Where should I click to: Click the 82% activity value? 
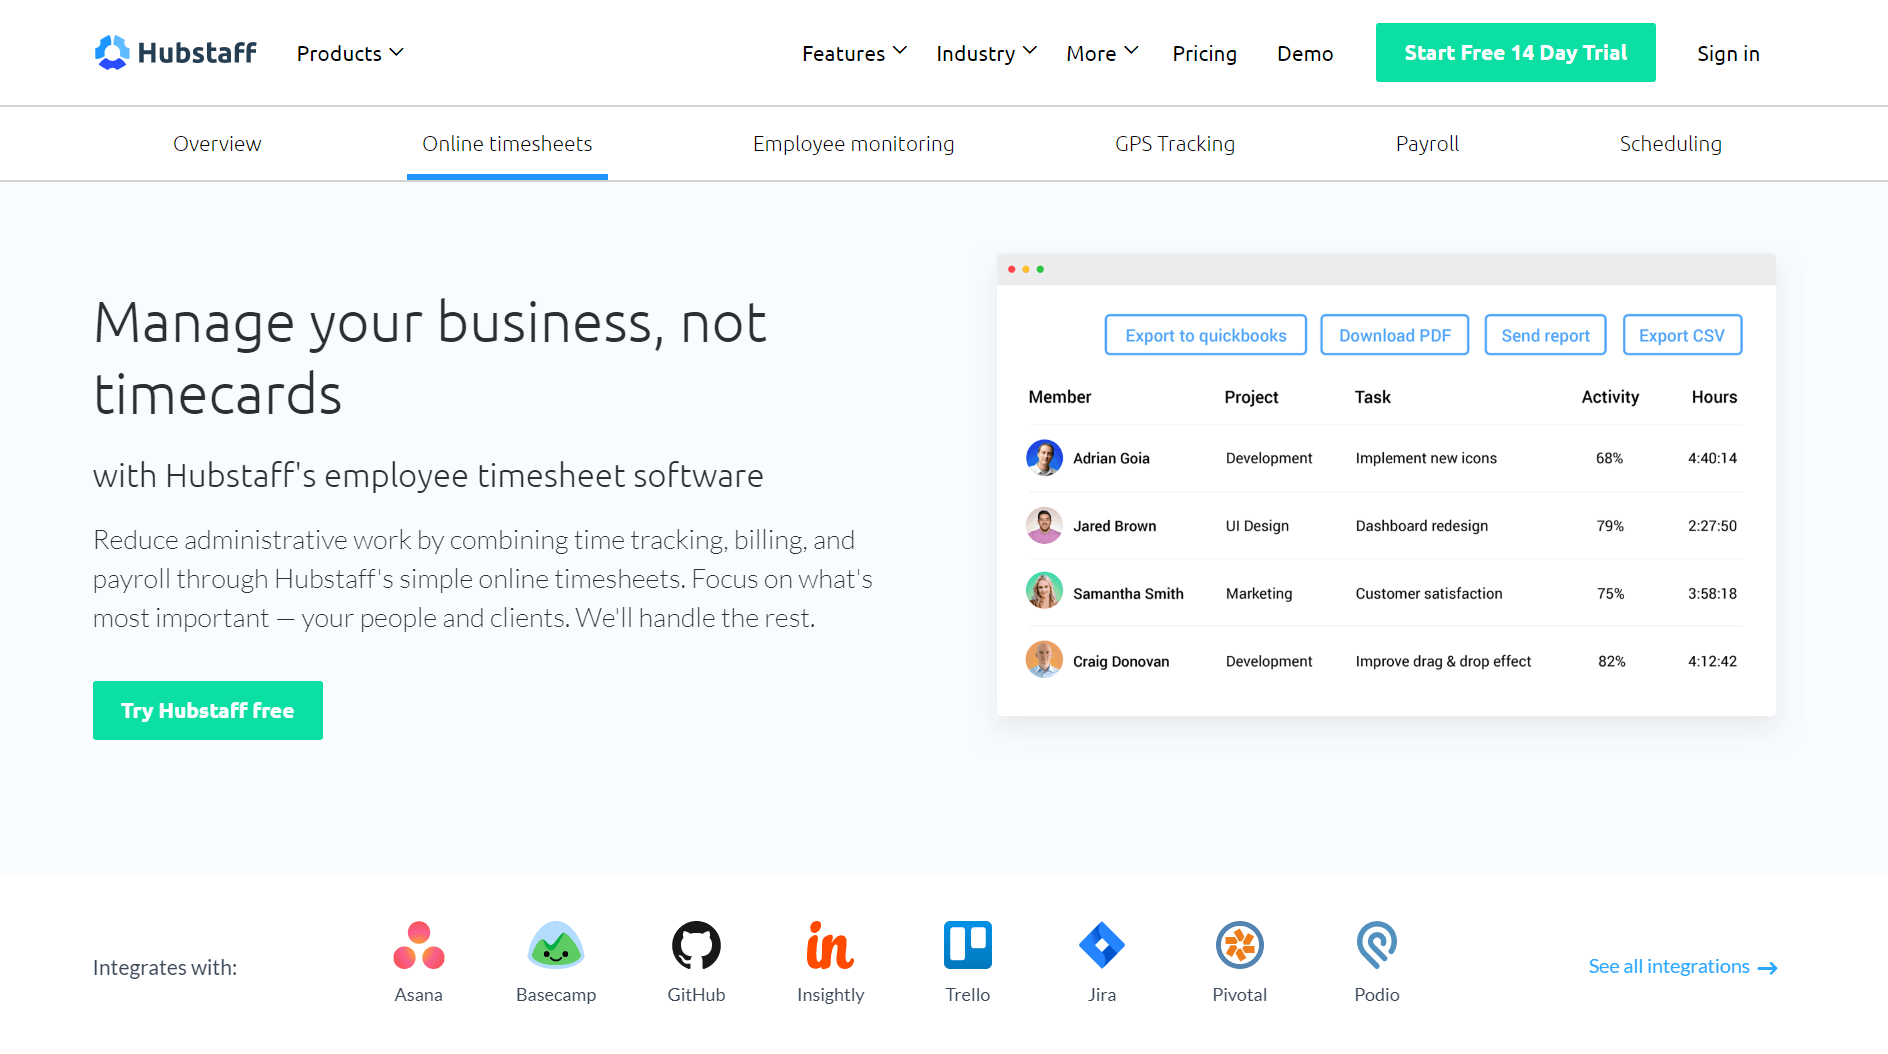click(x=1611, y=661)
